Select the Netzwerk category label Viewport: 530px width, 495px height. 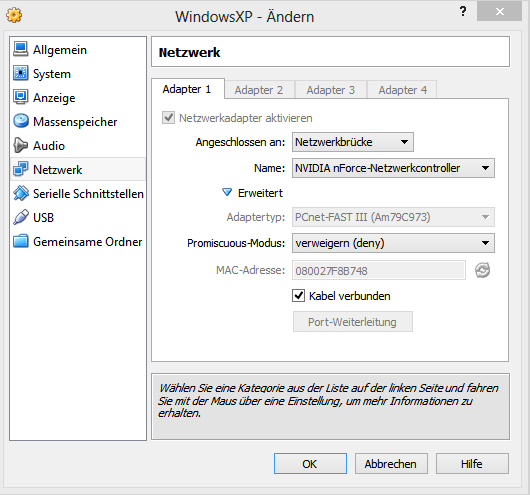pos(57,170)
